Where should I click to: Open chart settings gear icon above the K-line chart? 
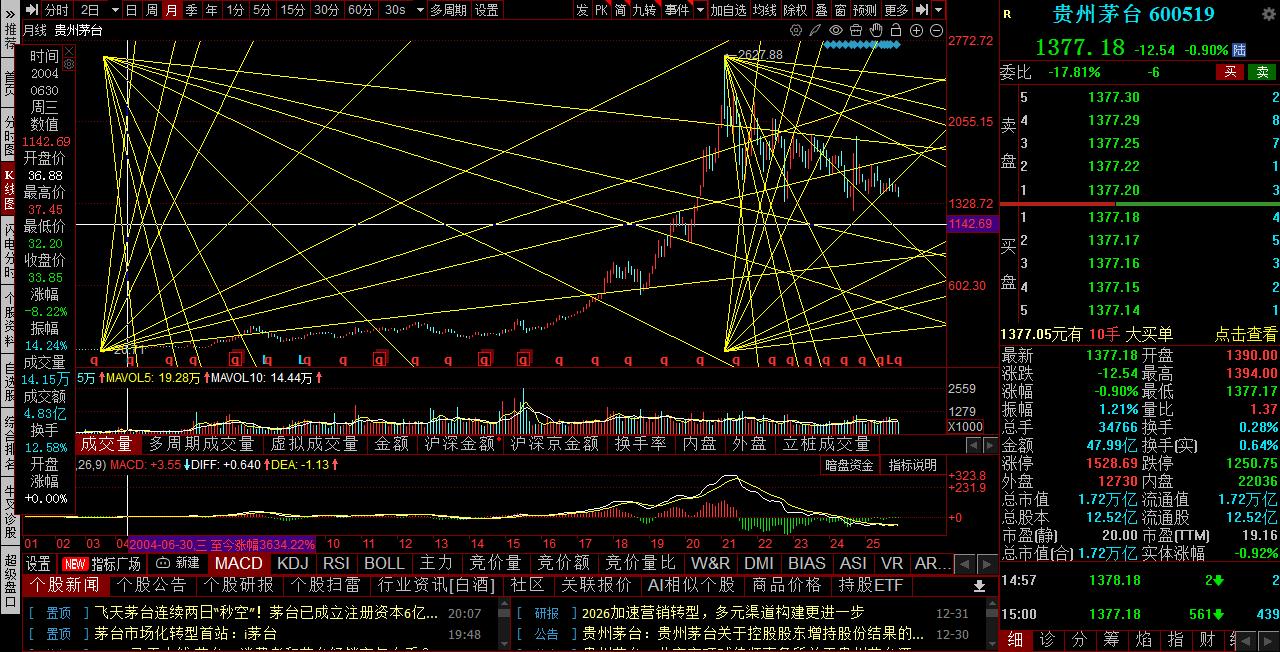tap(796, 31)
